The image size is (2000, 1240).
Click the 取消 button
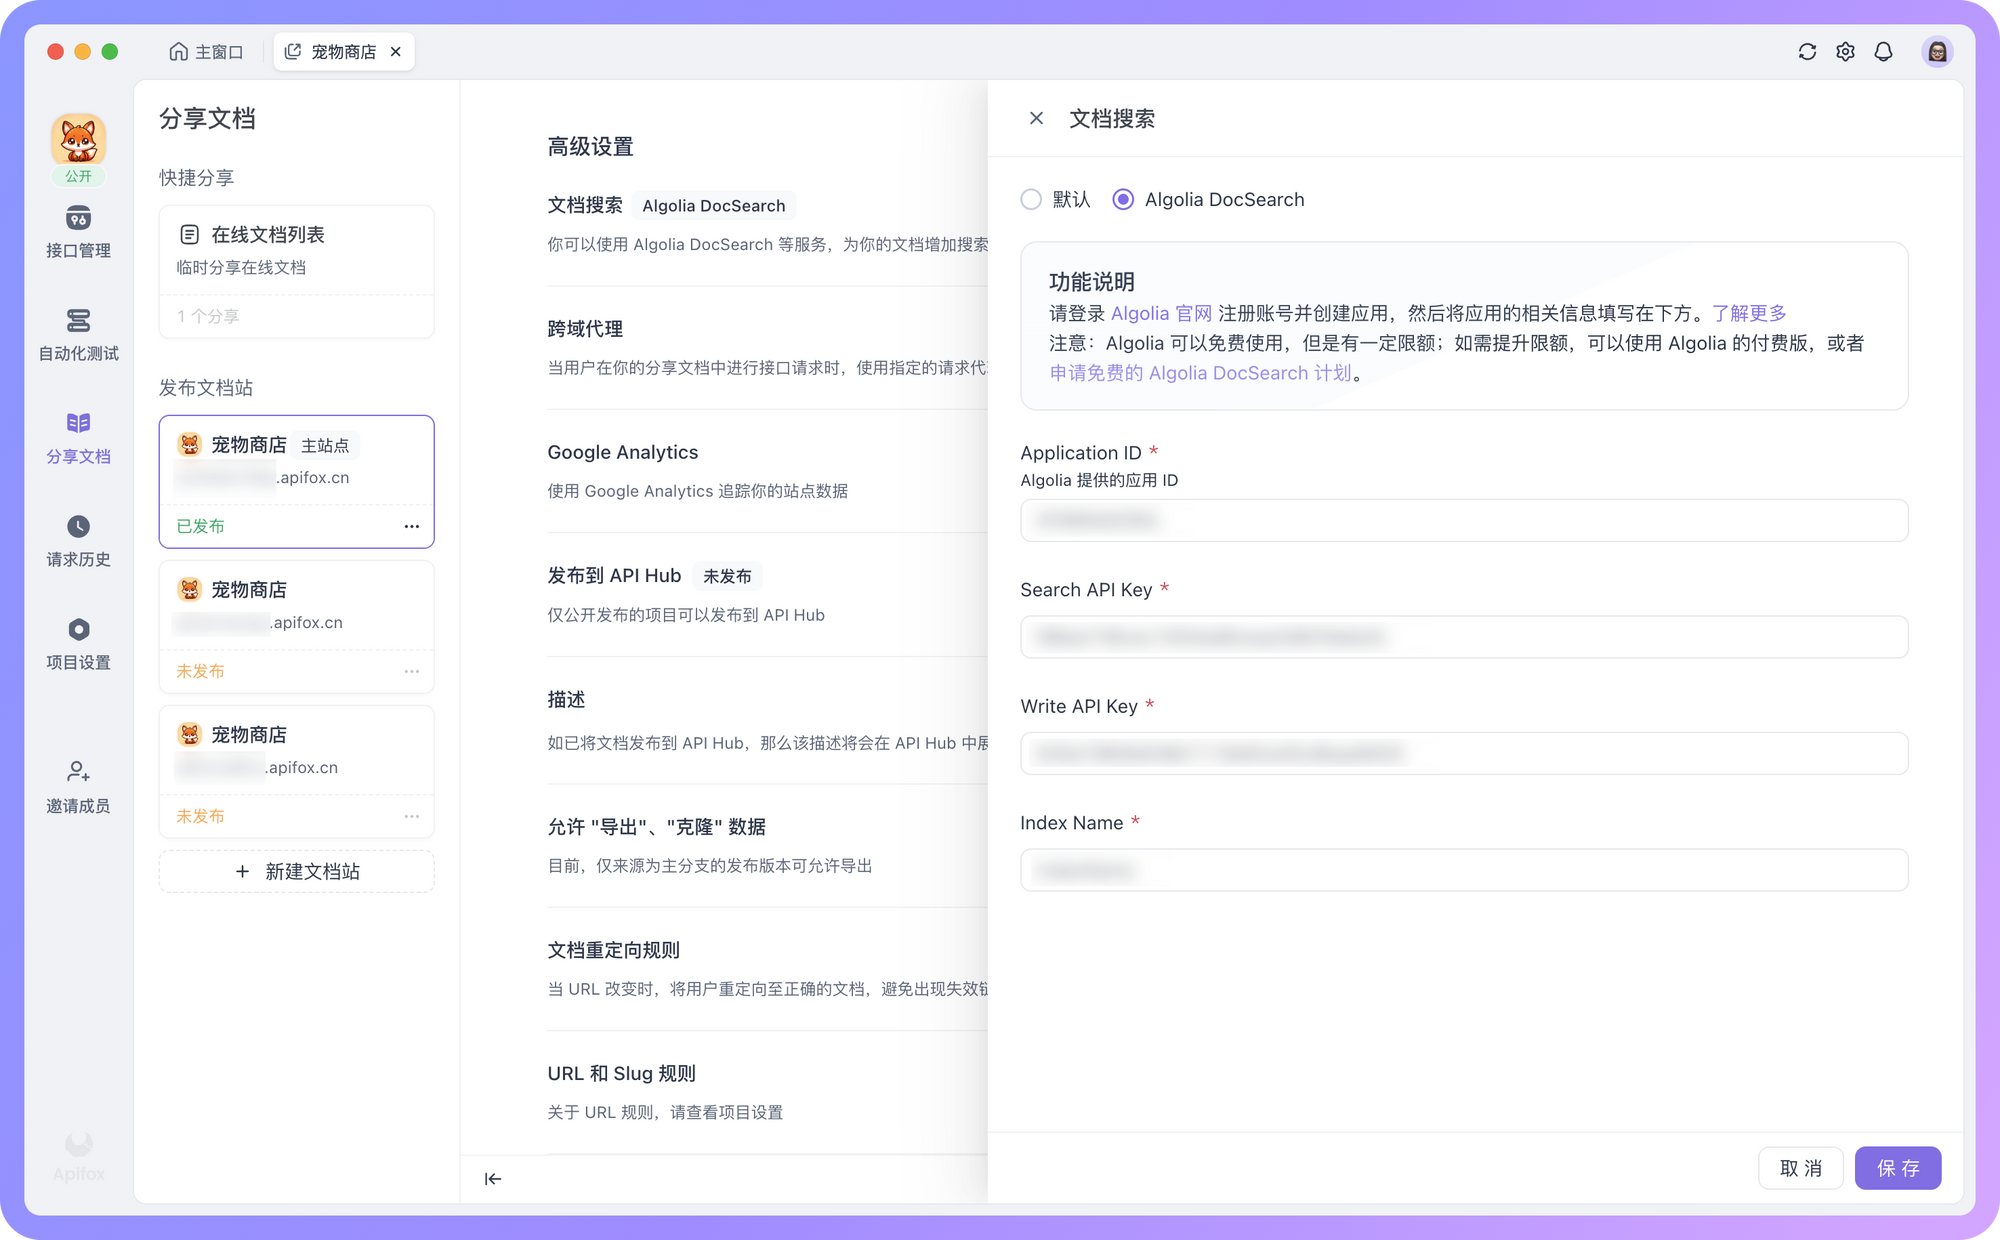(1801, 1168)
